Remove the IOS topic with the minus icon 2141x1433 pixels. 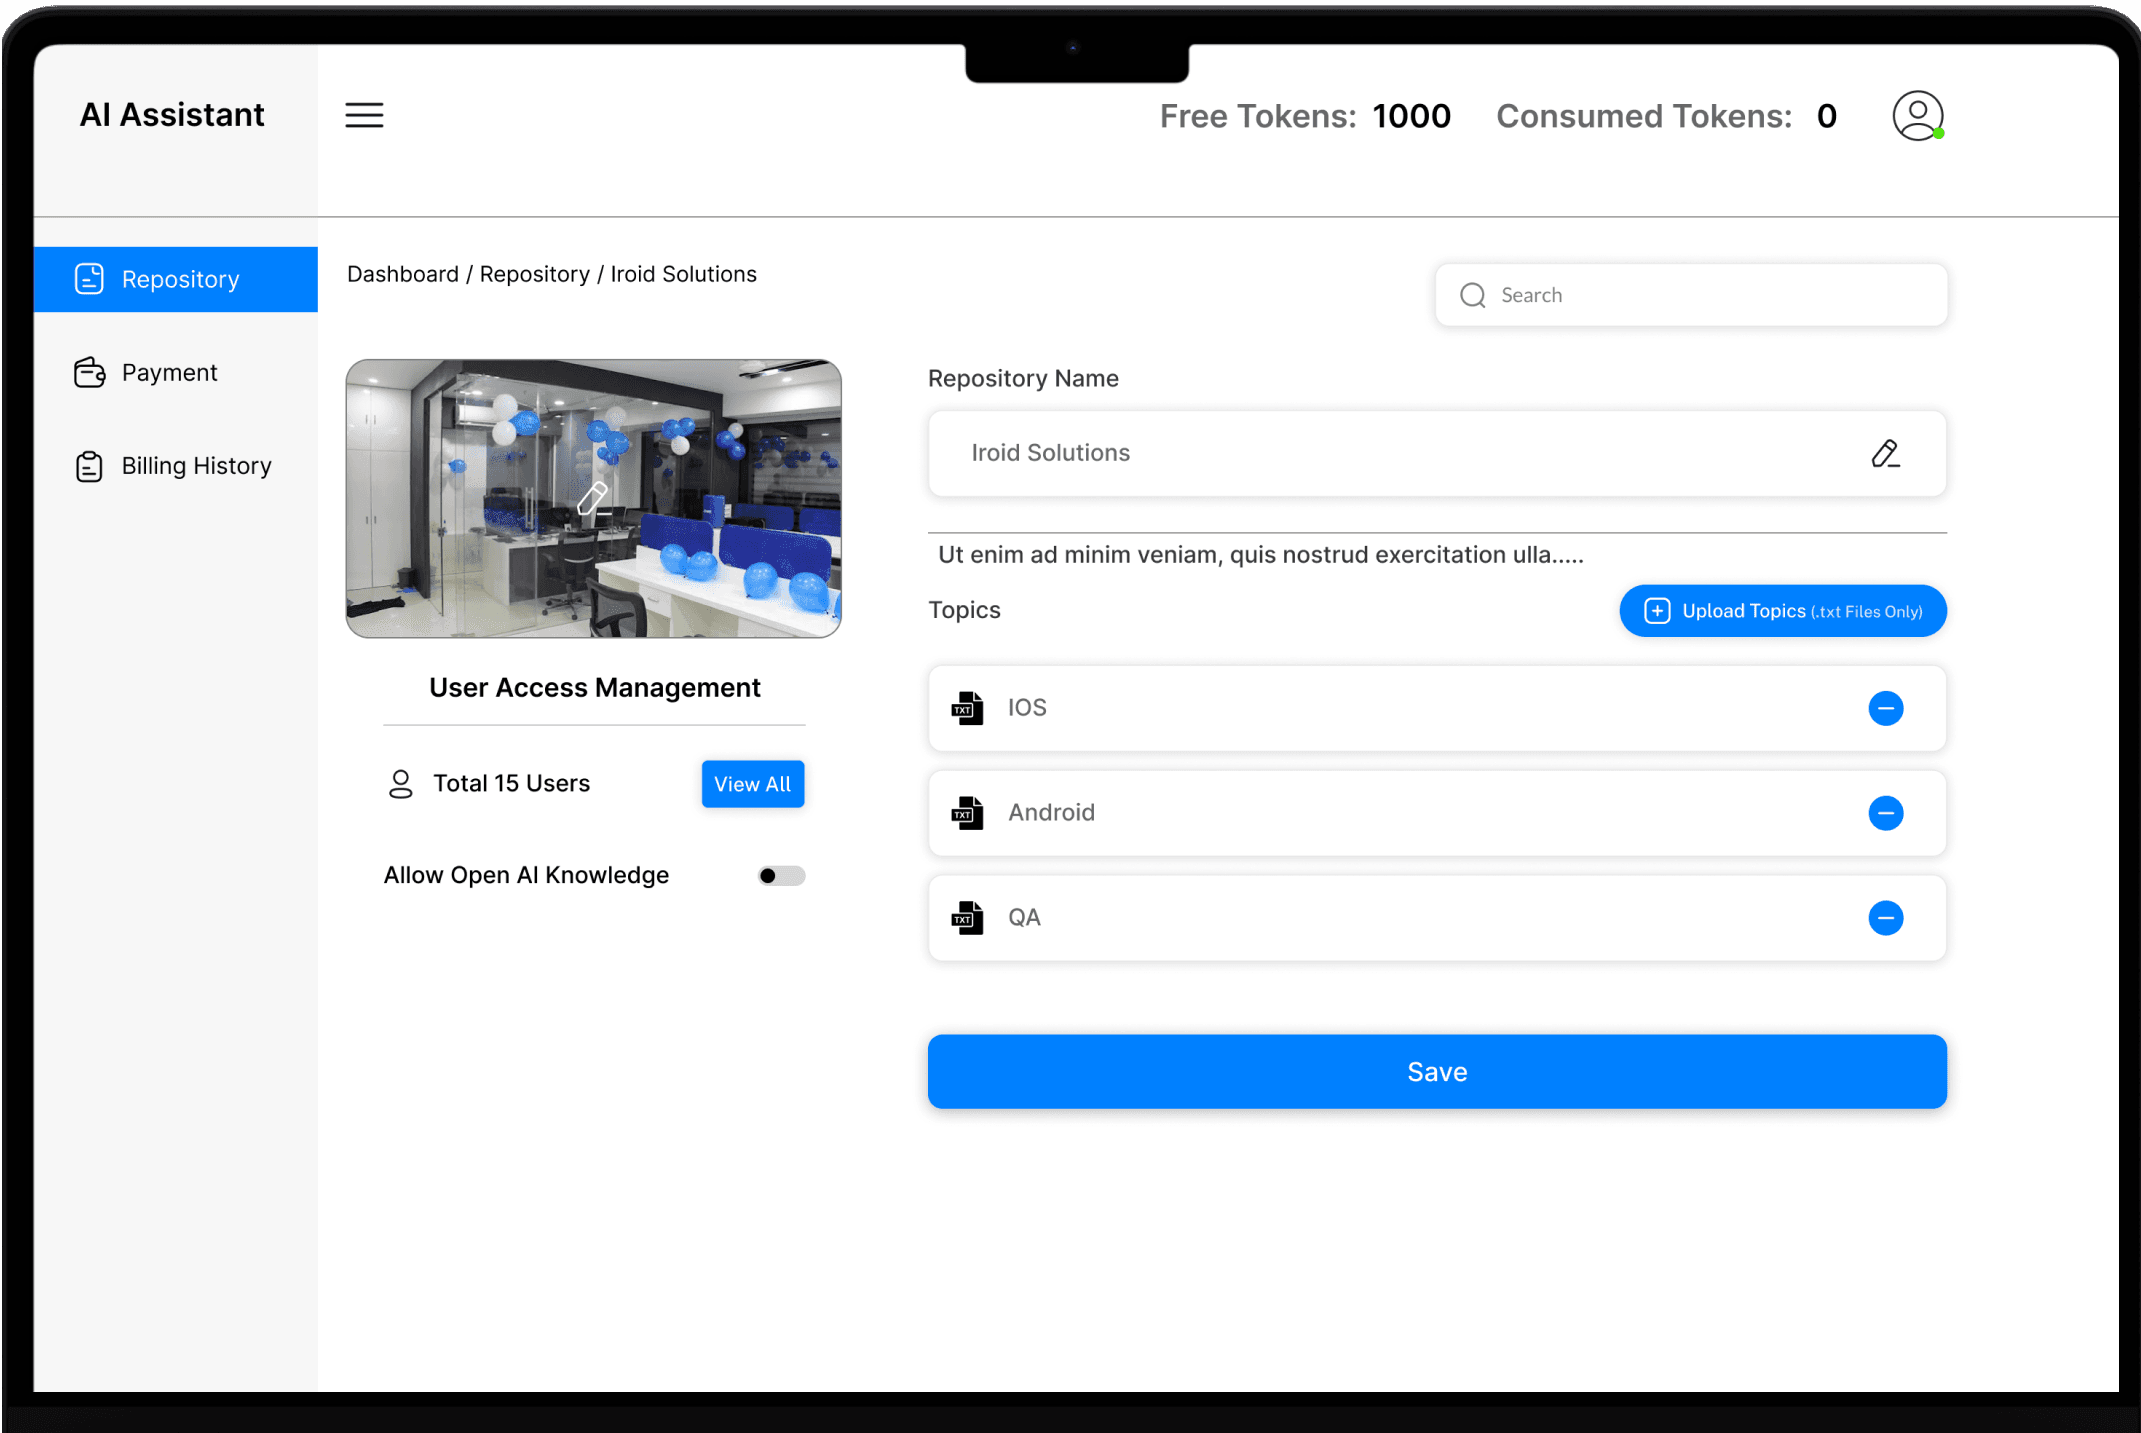[x=1885, y=708]
